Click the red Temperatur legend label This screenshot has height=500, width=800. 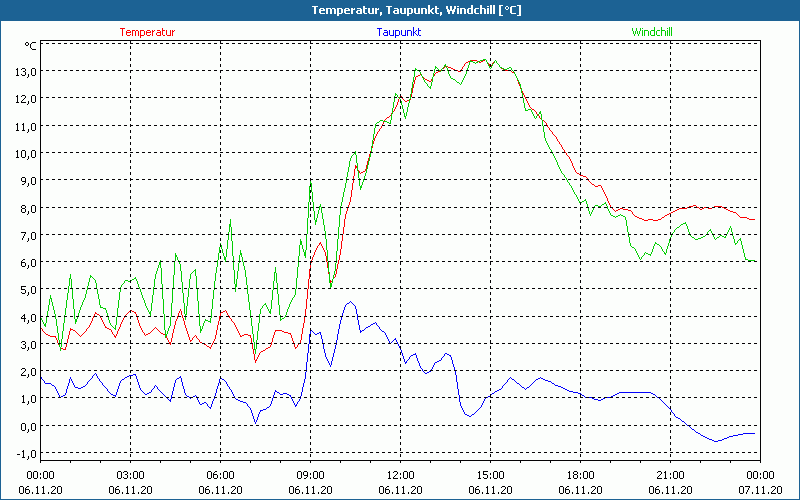coord(147,32)
